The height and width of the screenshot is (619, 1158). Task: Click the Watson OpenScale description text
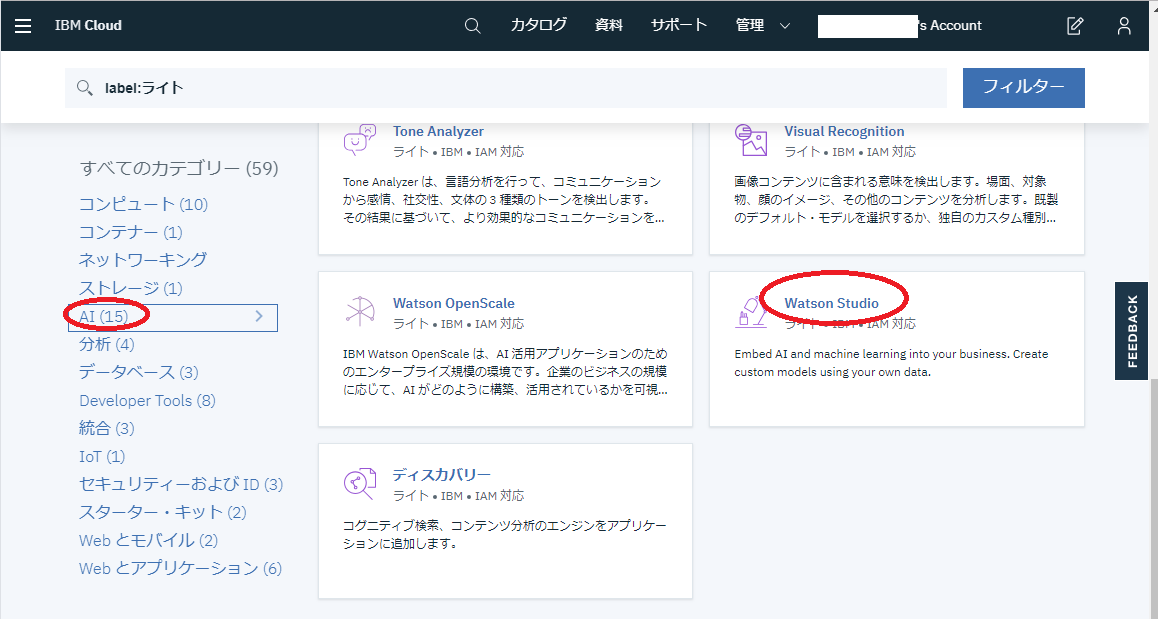[x=505, y=372]
